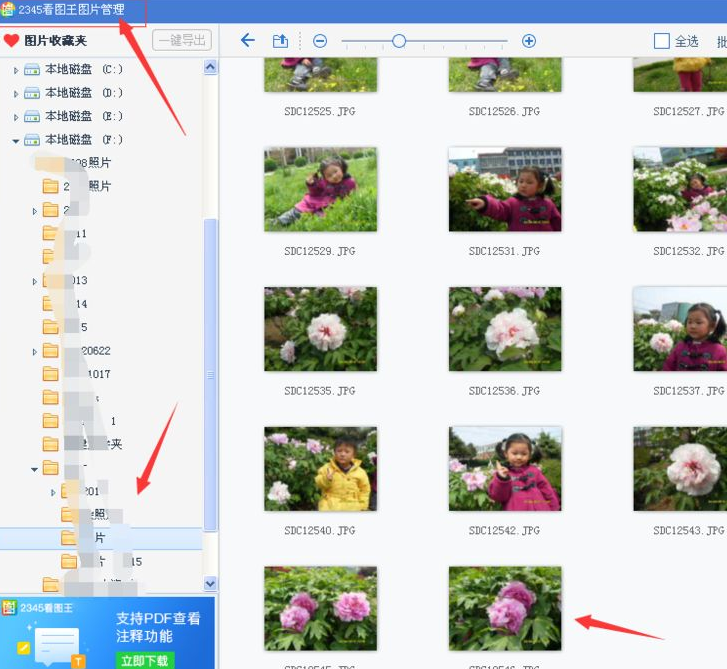Select the local disk C: drive icon
Viewport: 727px width, 669px height.
pyautogui.click(x=32, y=70)
